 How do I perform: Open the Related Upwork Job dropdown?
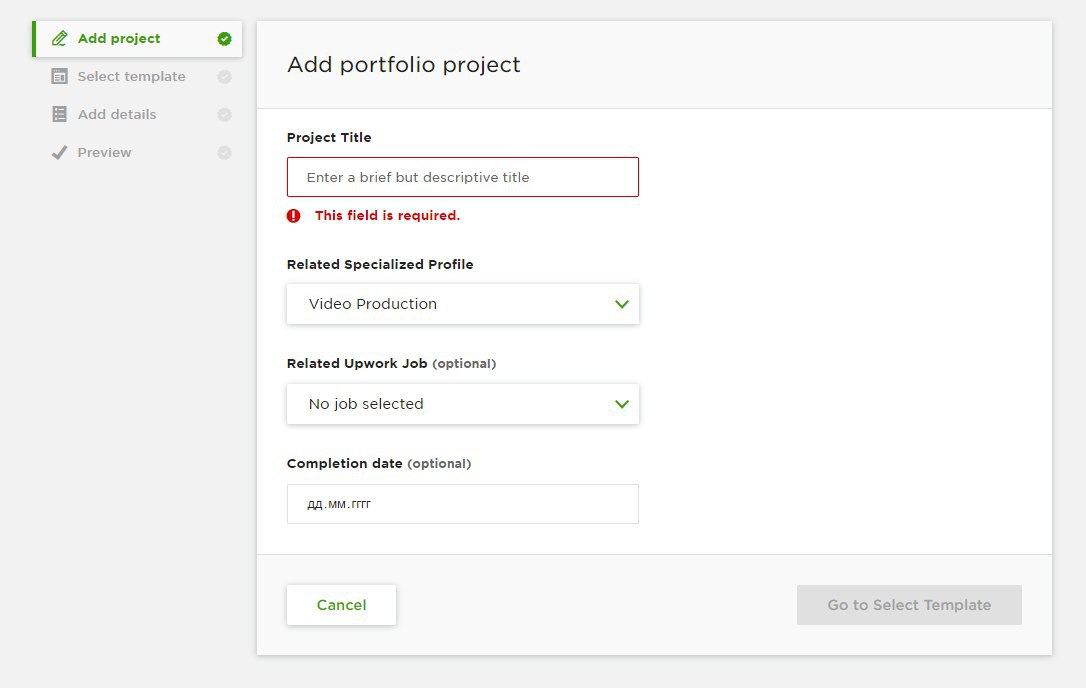(463, 404)
